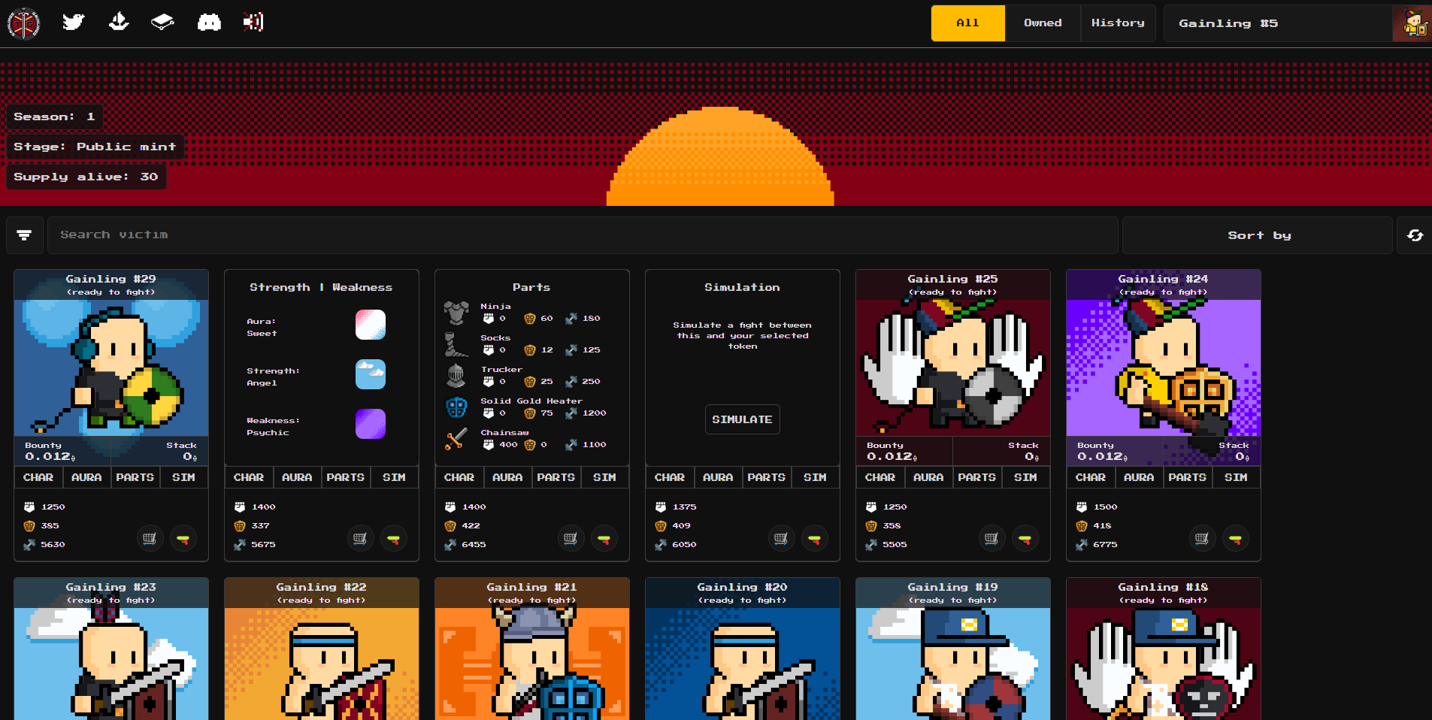Open the Twitter link icon
Image resolution: width=1432 pixels, height=720 pixels.
[x=73, y=22]
